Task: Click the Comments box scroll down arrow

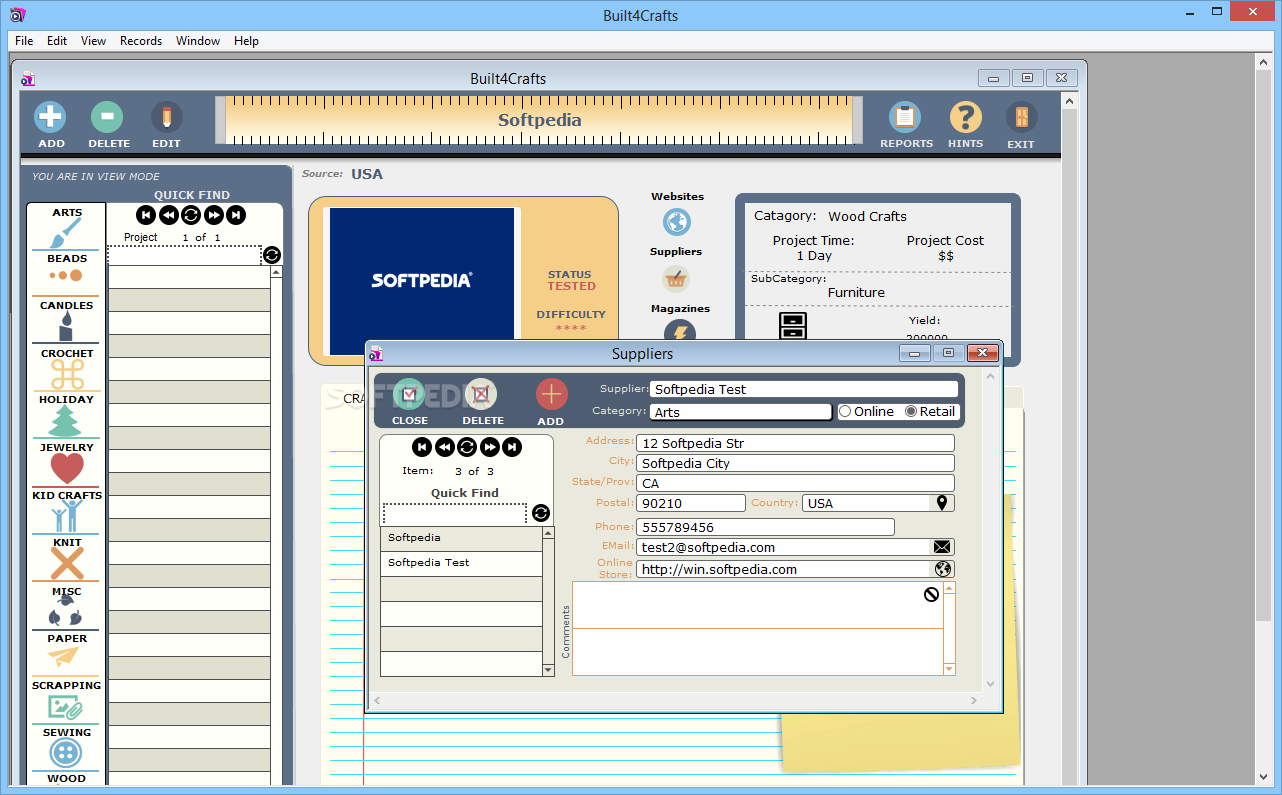Action: (x=950, y=668)
